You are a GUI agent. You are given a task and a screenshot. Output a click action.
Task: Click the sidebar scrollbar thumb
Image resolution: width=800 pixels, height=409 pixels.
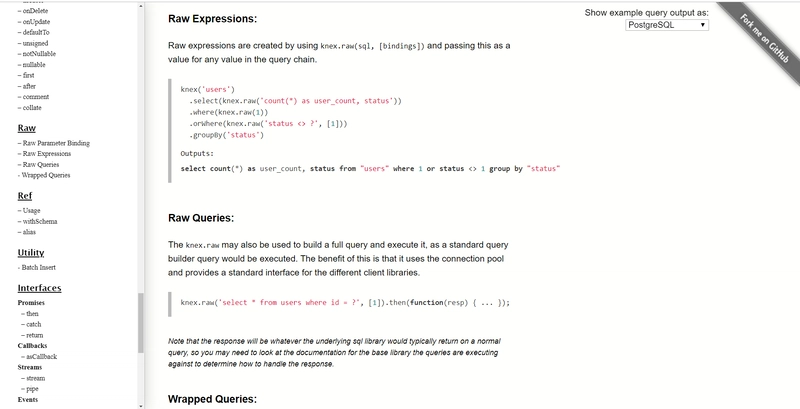tap(141, 323)
